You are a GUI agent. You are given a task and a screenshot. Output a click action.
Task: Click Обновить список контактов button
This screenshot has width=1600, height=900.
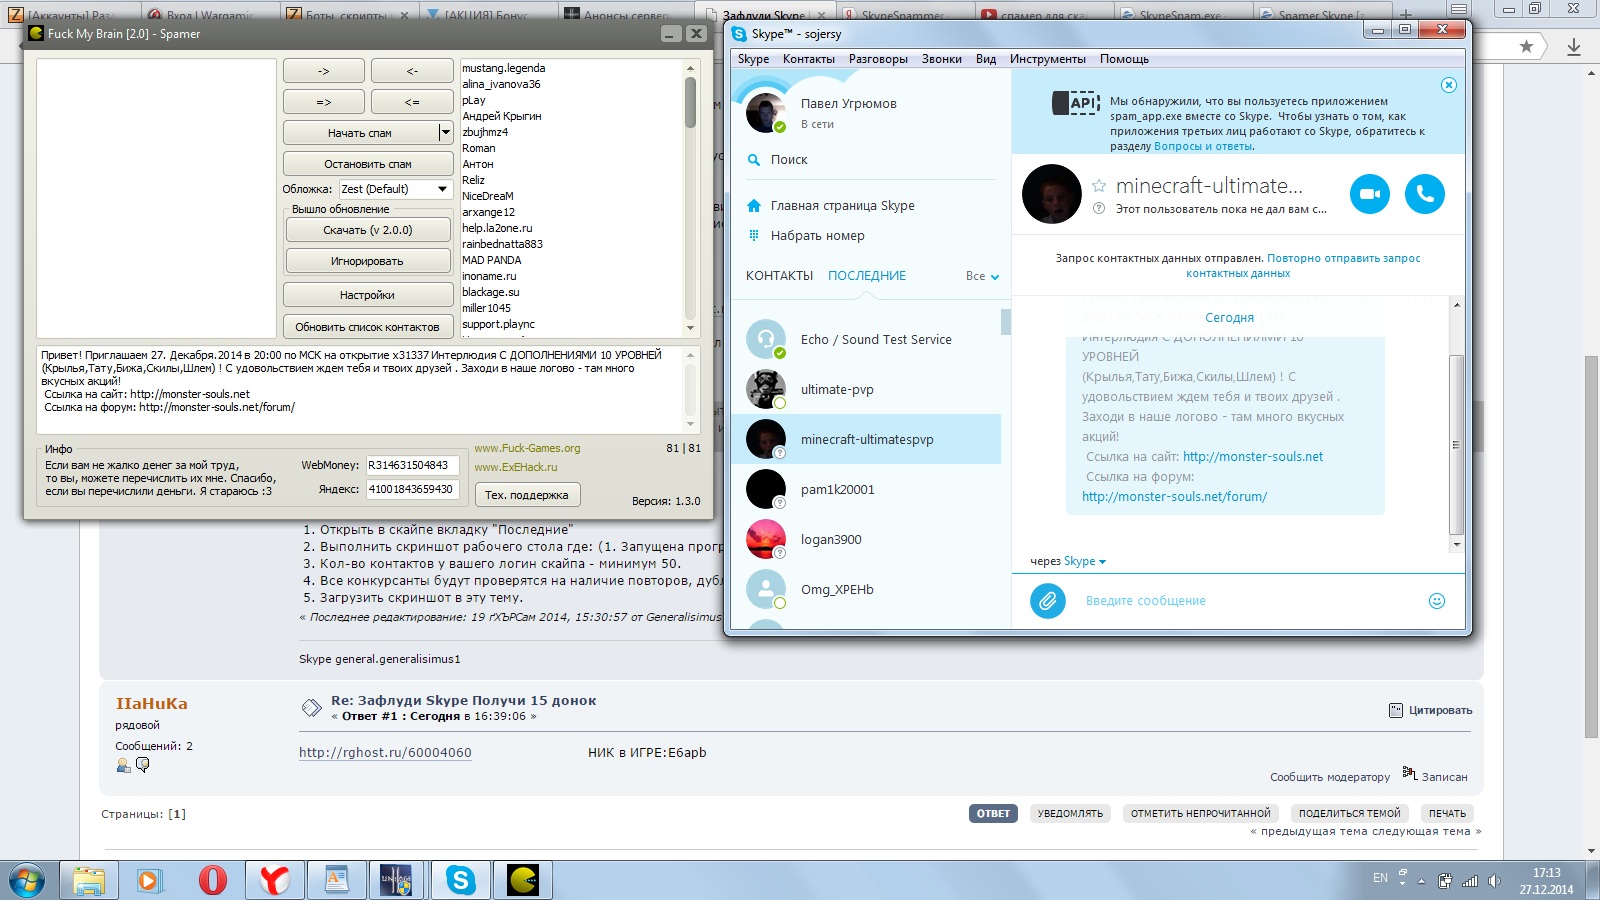coord(367,327)
